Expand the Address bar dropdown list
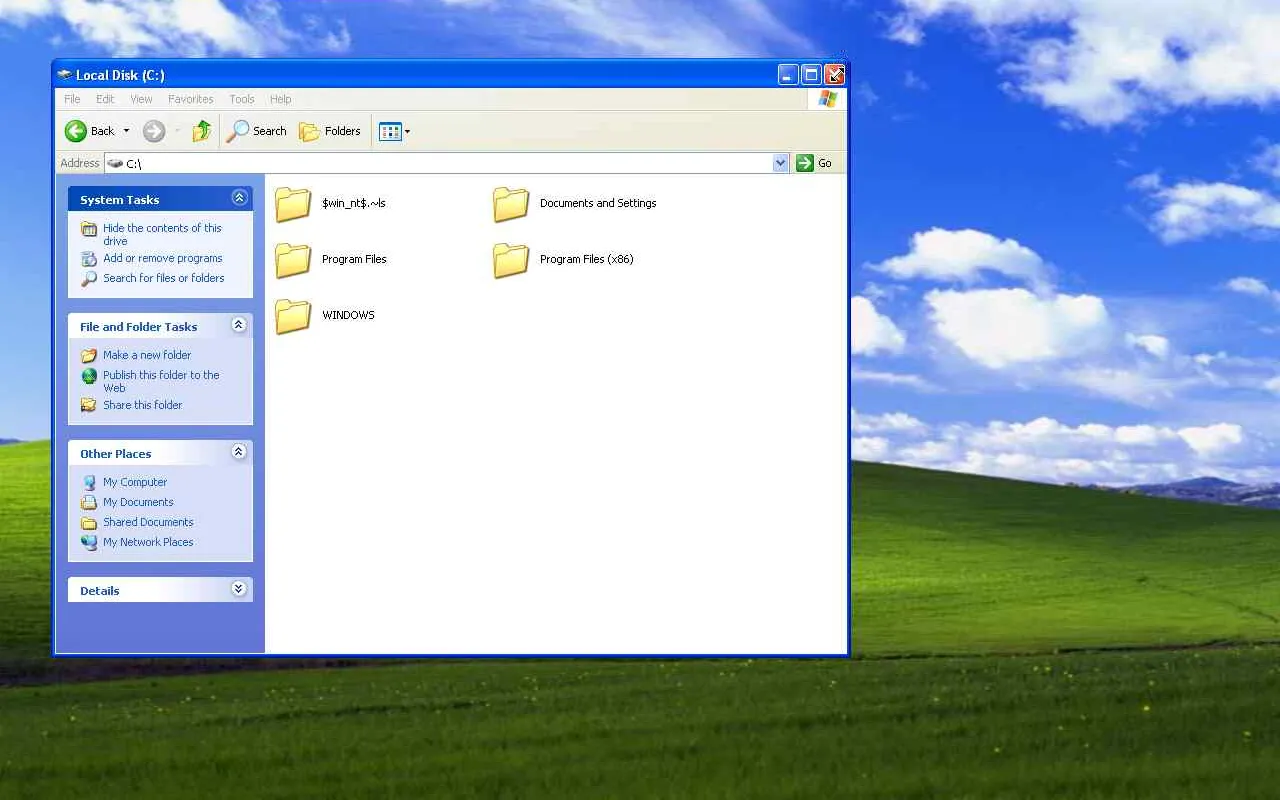 [781, 163]
